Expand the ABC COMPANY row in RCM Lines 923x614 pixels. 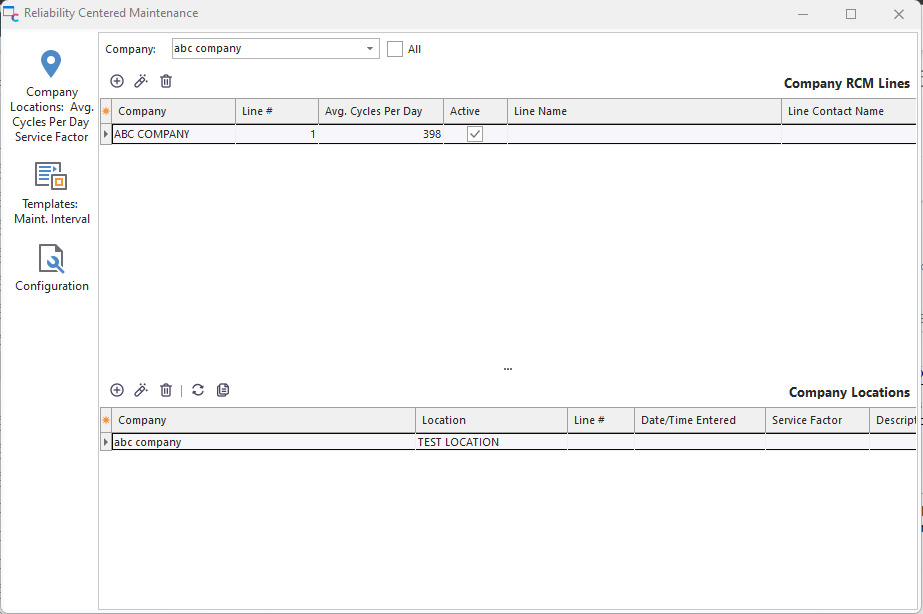(106, 134)
